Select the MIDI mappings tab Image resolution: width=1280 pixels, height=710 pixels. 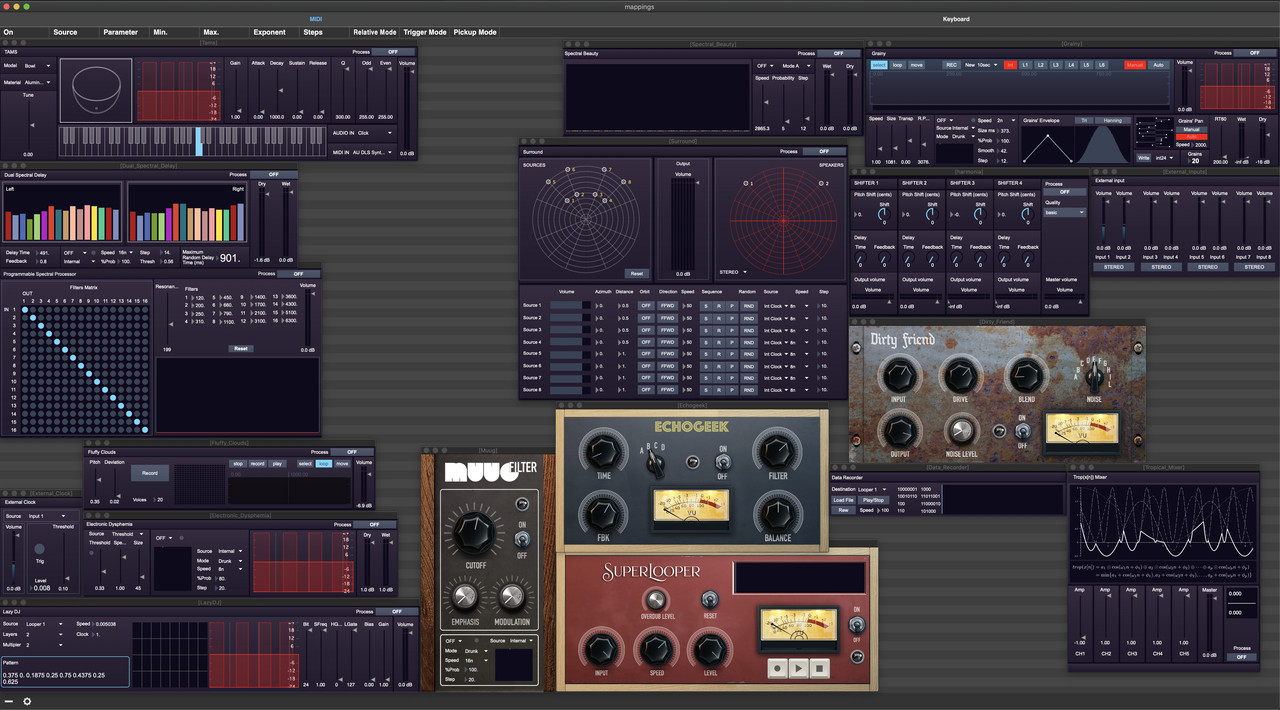(316, 19)
